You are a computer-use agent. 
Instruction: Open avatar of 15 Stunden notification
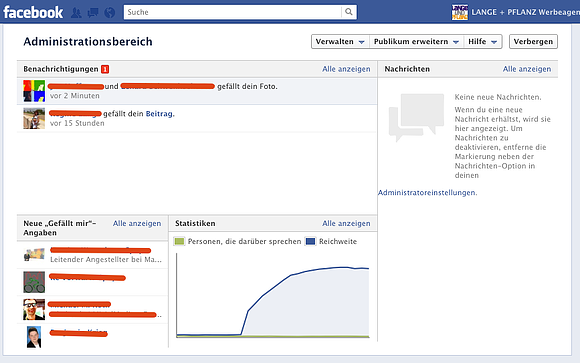[34, 118]
